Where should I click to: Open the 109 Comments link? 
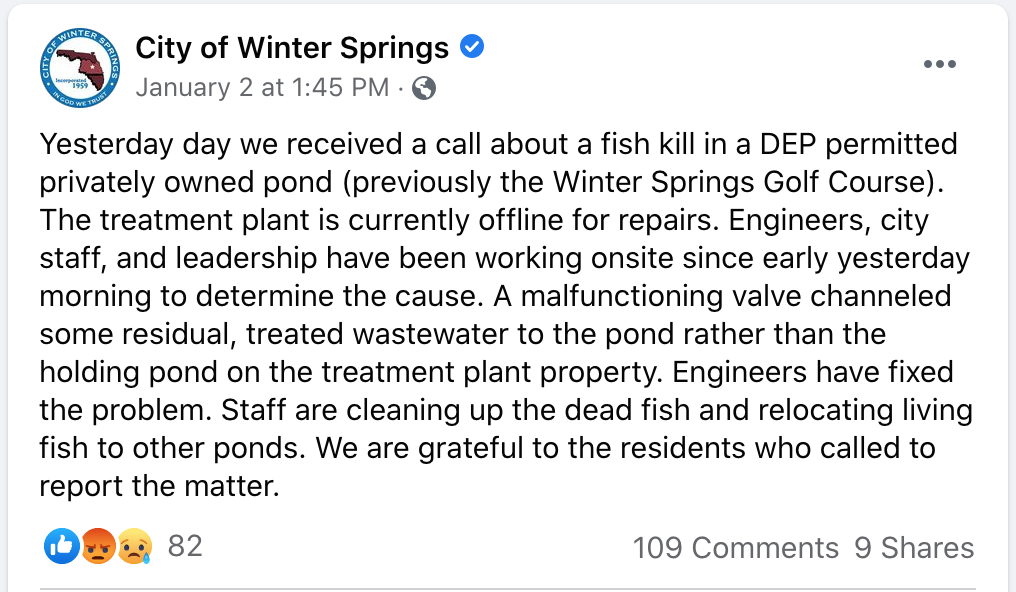pyautogui.click(x=735, y=548)
